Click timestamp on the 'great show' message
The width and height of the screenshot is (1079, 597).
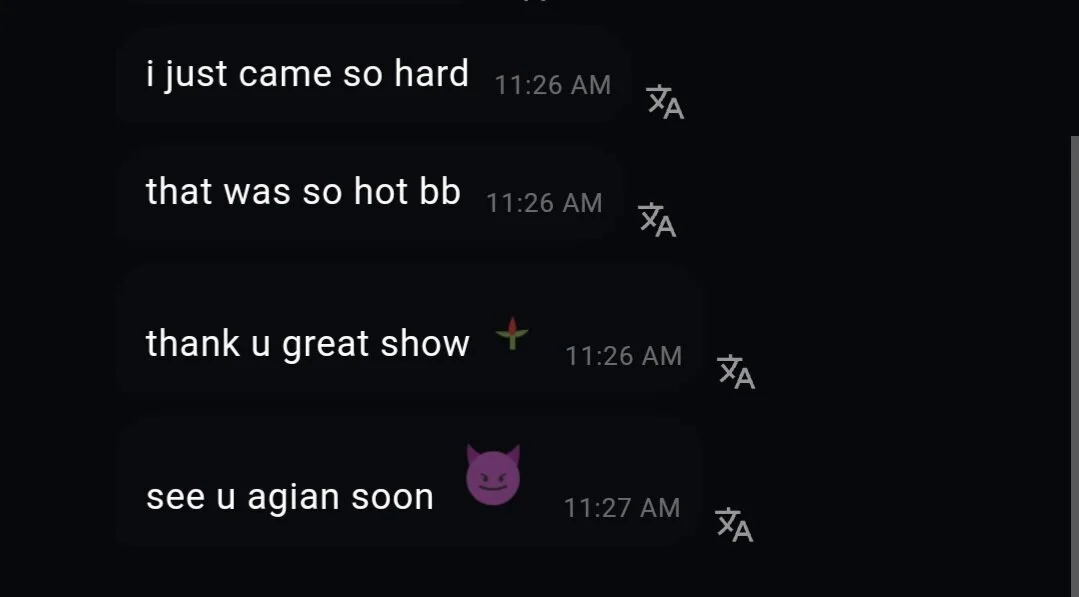click(x=623, y=356)
